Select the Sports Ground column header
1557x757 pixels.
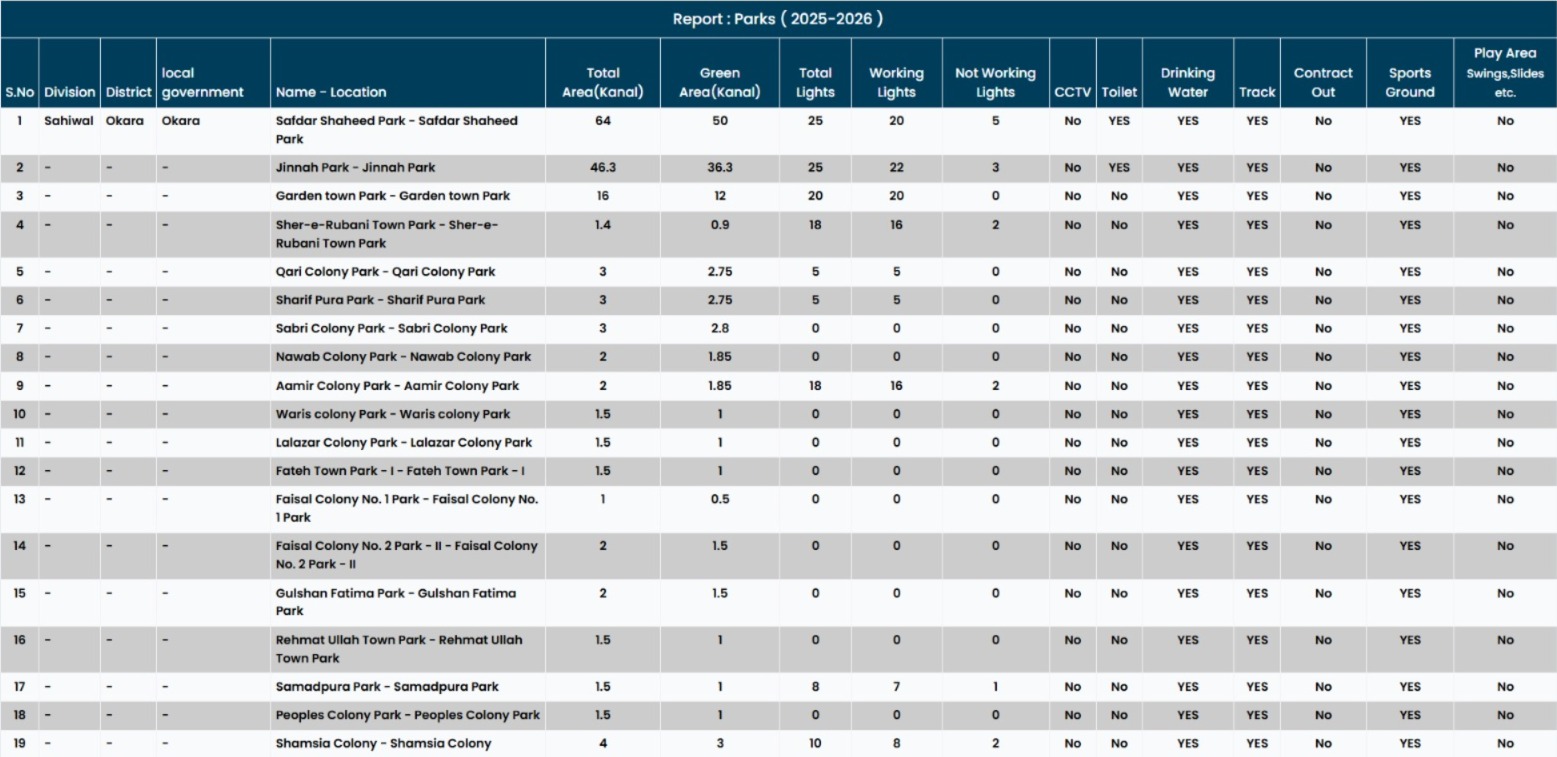(1409, 82)
